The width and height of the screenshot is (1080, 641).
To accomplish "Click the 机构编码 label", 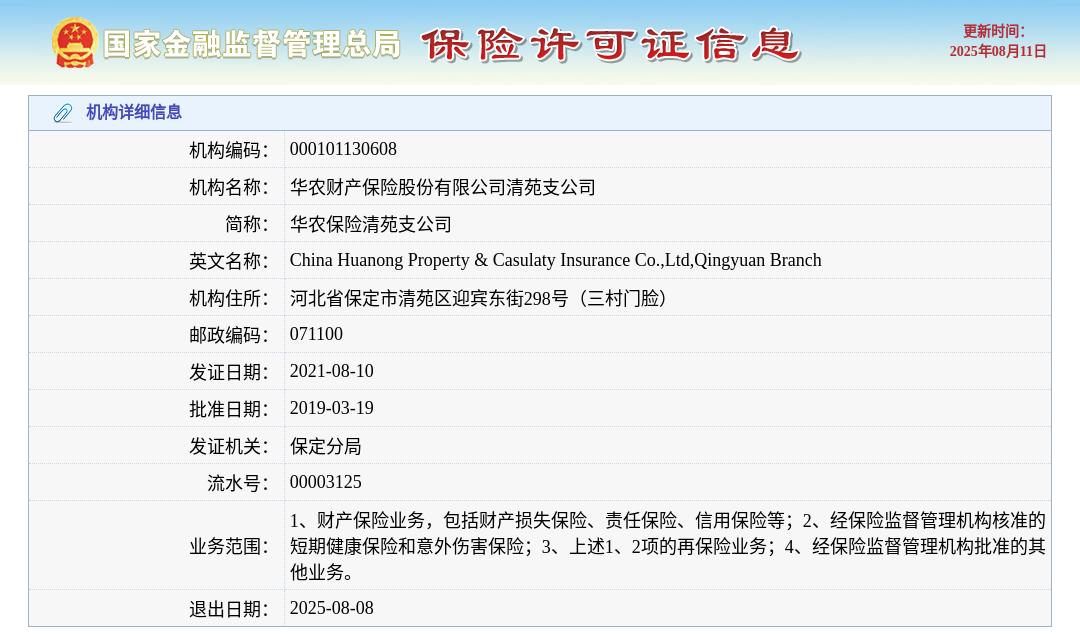I will [x=229, y=149].
